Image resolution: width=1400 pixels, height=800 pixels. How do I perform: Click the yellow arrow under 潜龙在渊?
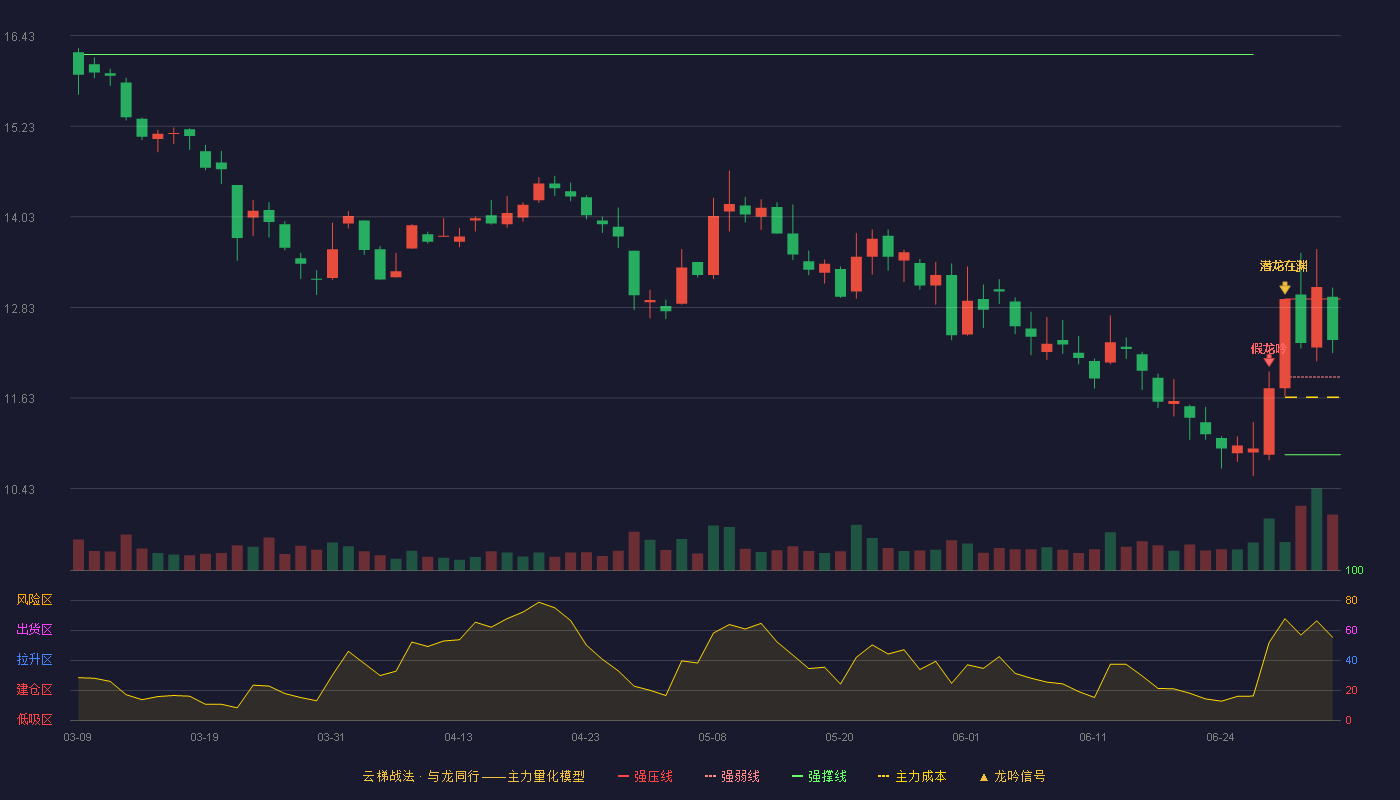[x=1285, y=288]
